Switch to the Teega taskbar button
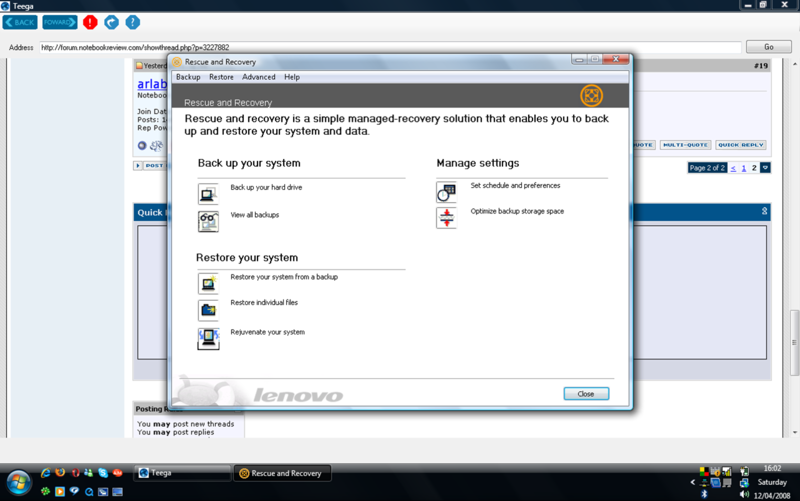This screenshot has width=800, height=501. pos(182,473)
